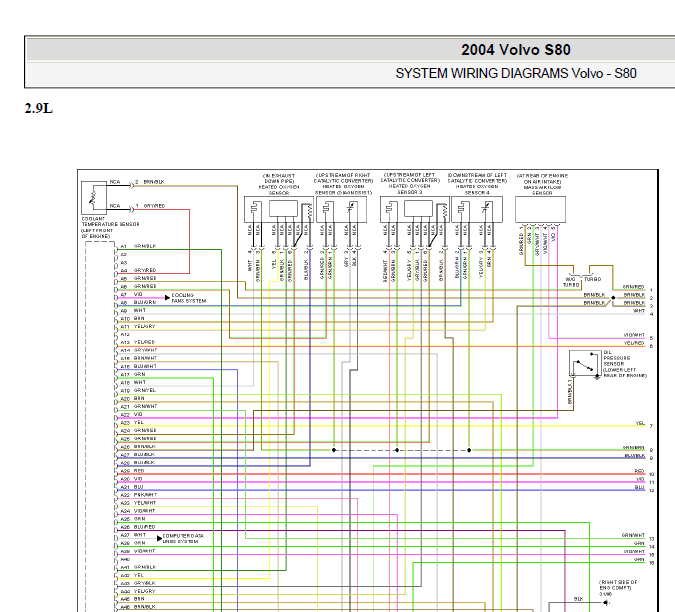The image size is (675, 612).
Task: Click the oxygen sensor 4 component box
Action: (x=477, y=210)
